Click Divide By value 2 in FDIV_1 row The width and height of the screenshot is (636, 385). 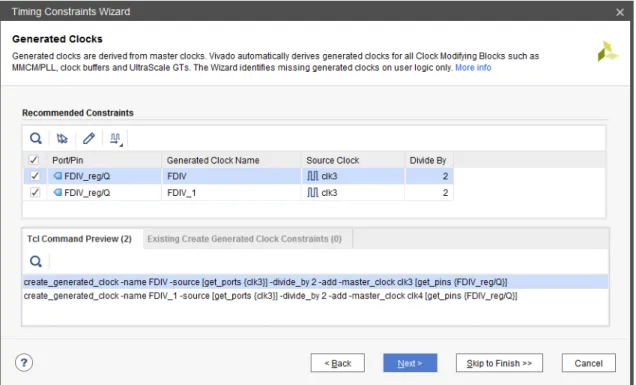(x=429, y=192)
